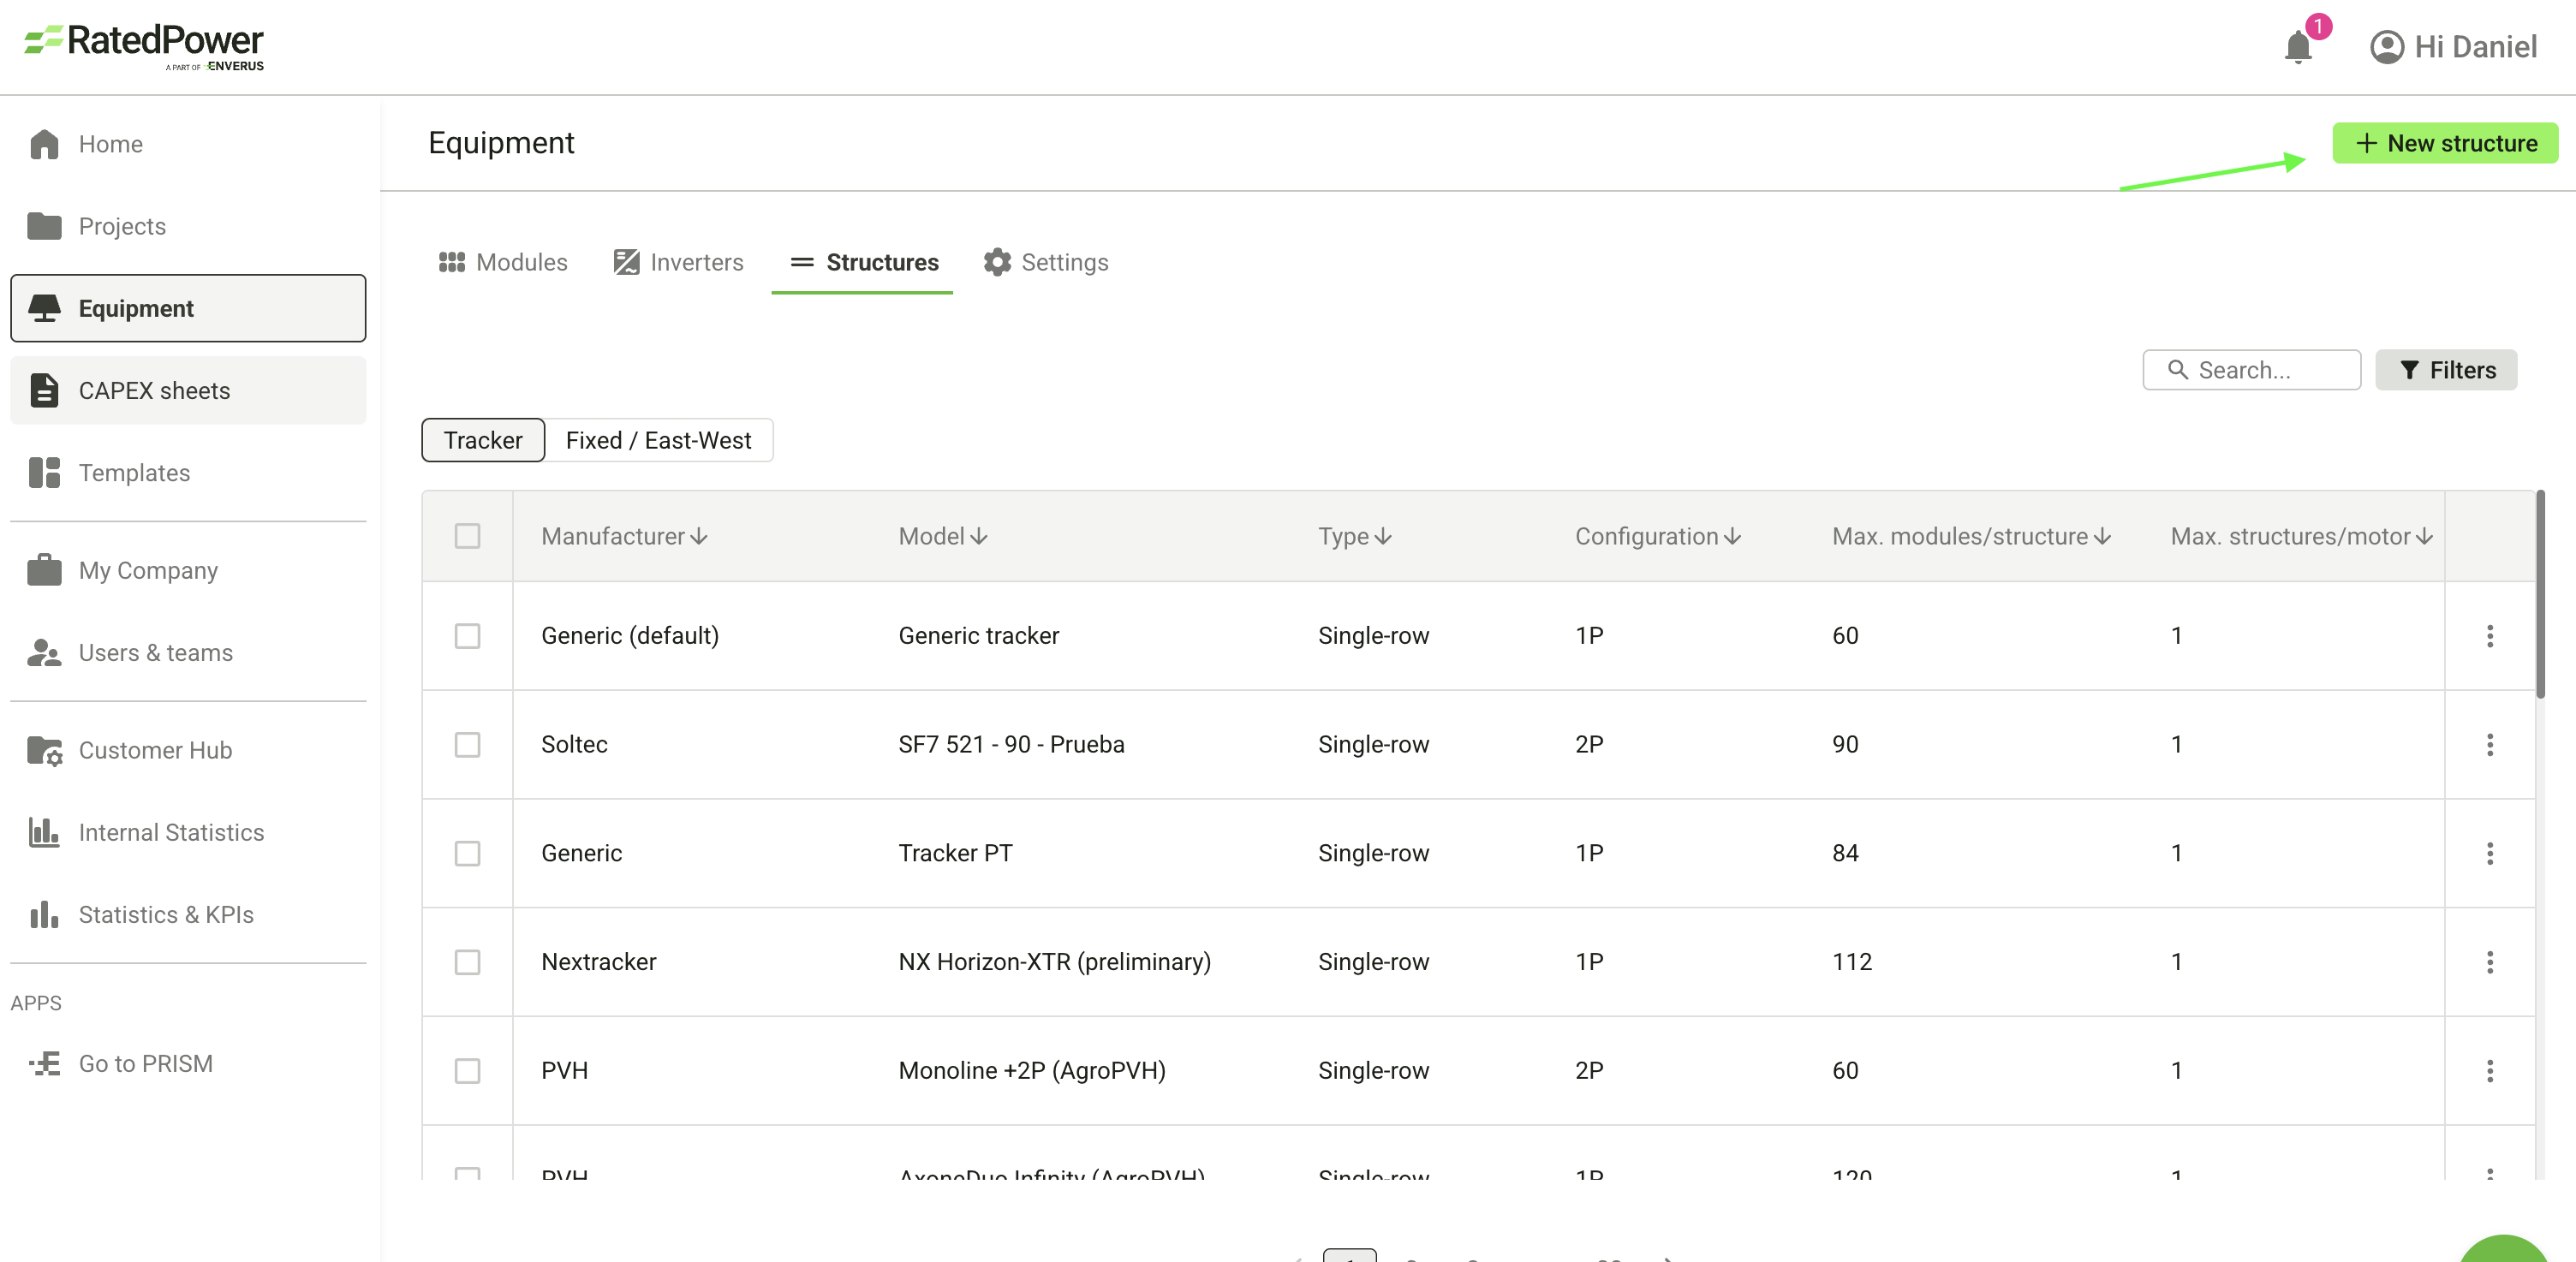The height and width of the screenshot is (1262, 2576).
Task: Click the New structure button
Action: 2445,143
